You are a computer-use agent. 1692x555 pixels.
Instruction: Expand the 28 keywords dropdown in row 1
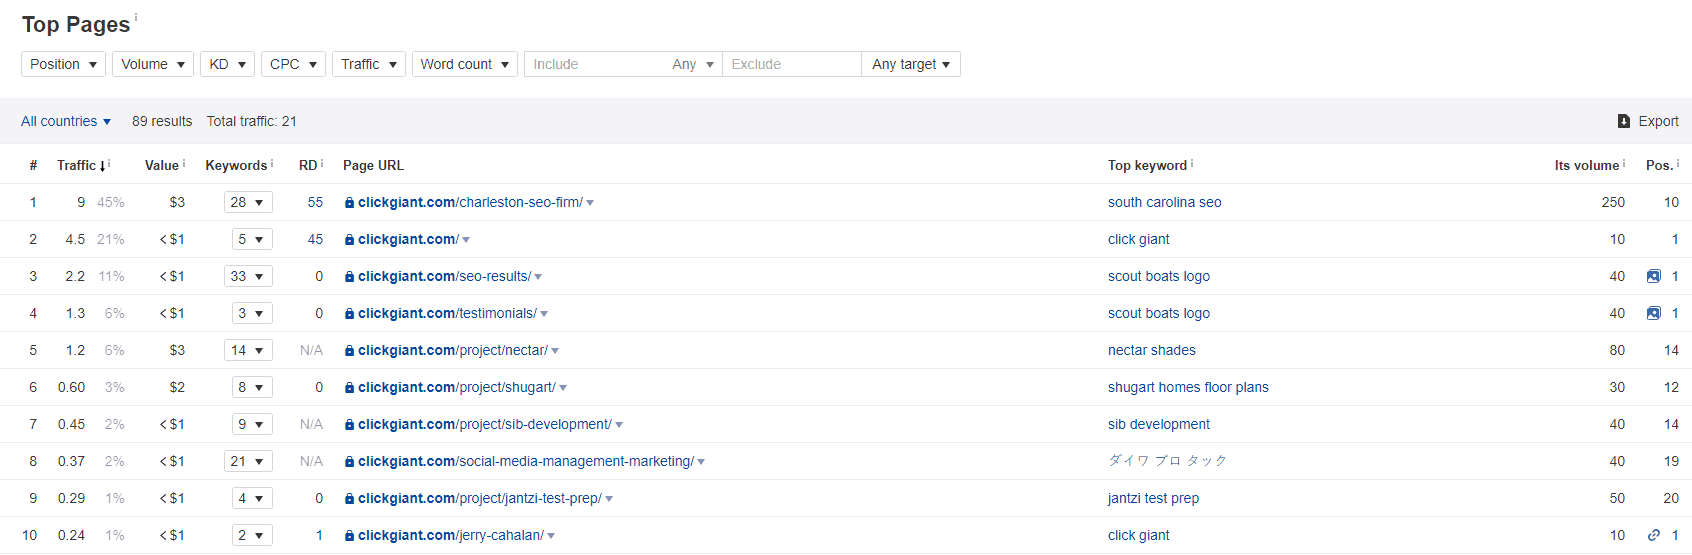click(x=248, y=202)
